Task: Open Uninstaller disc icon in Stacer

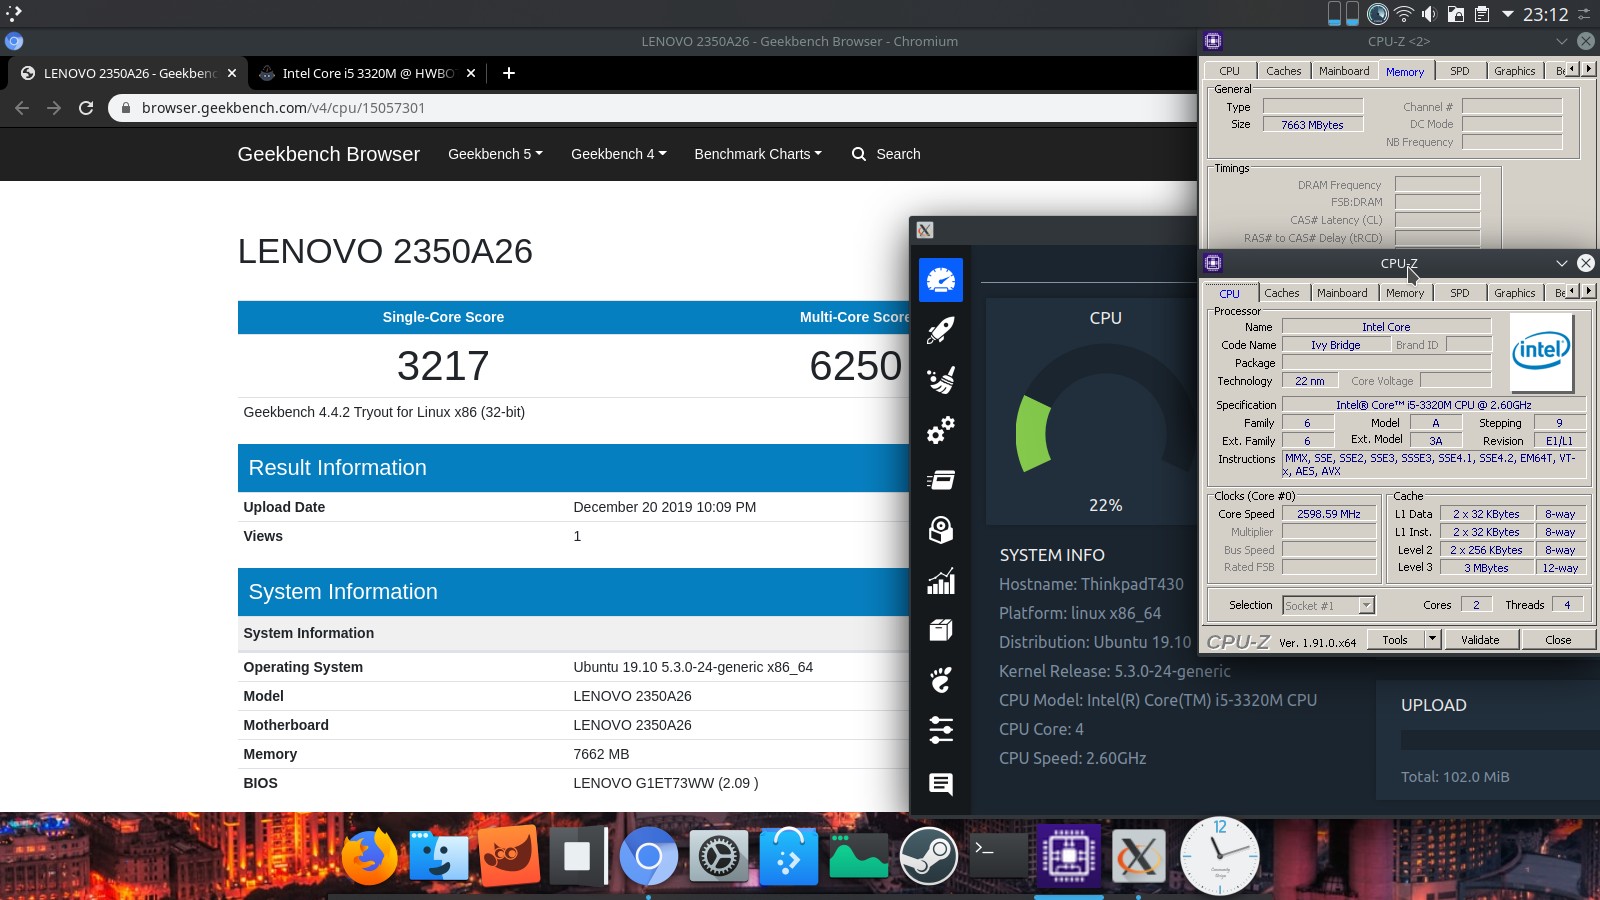Action: point(941,530)
